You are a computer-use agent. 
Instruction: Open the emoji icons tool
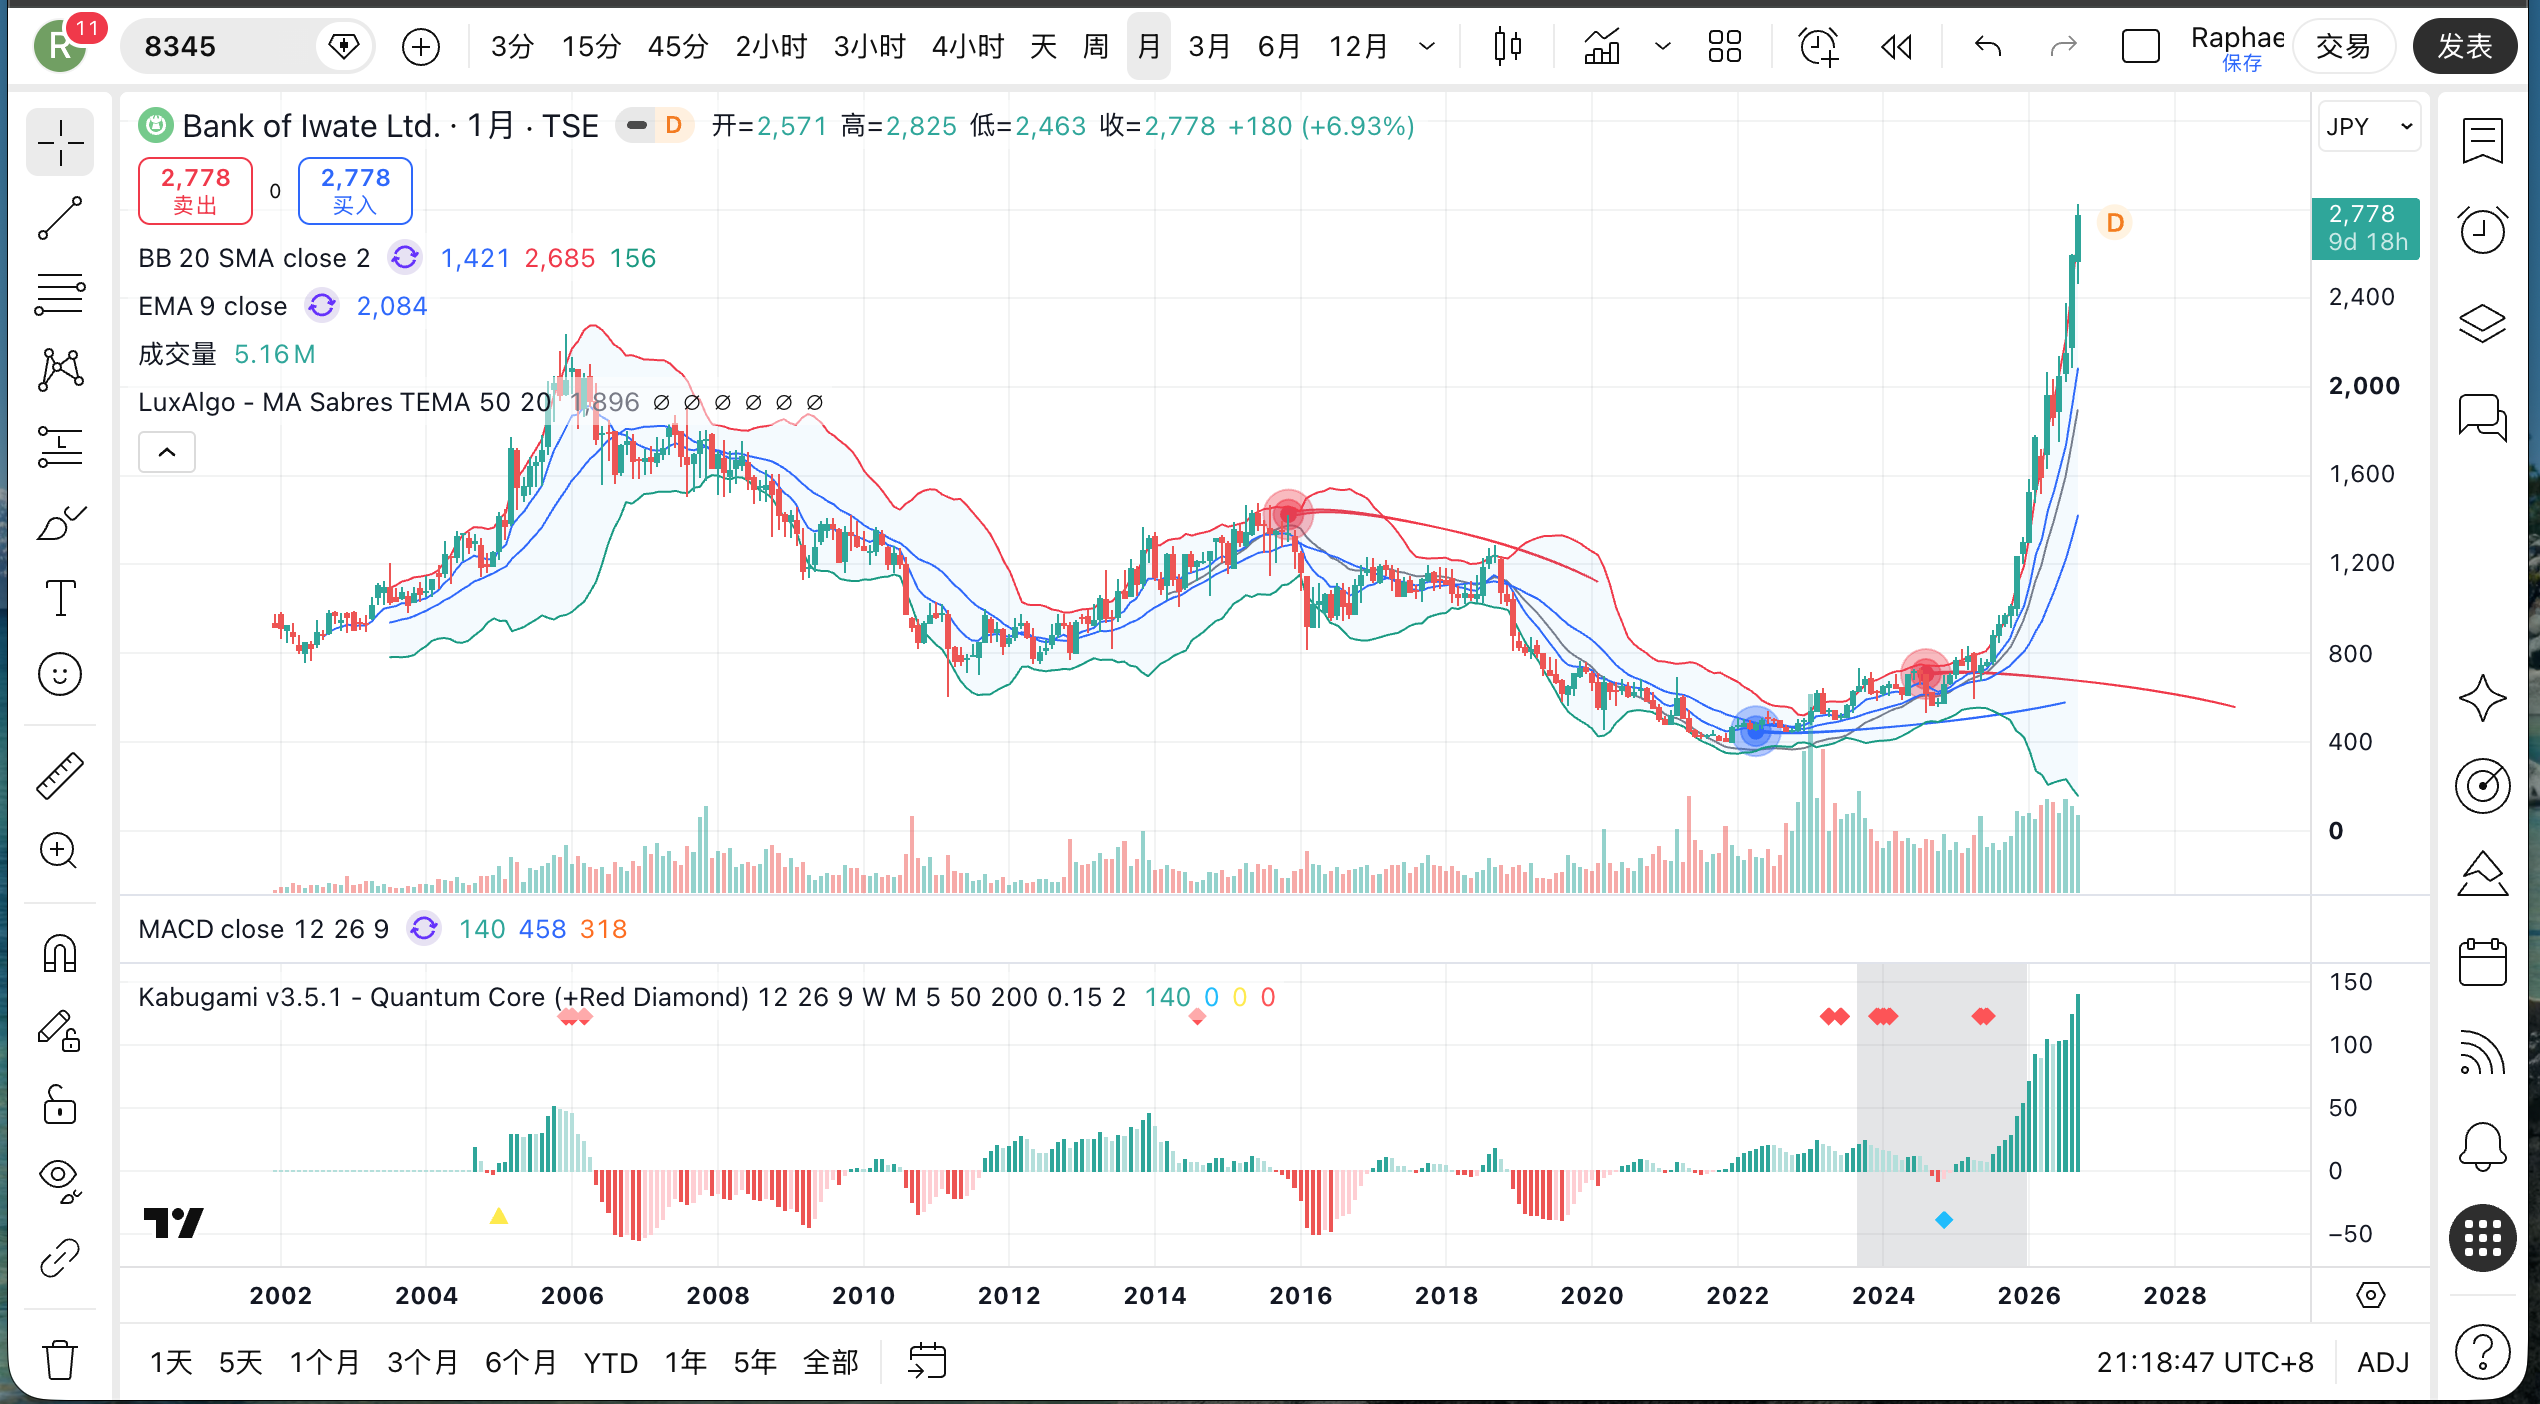[x=60, y=675]
